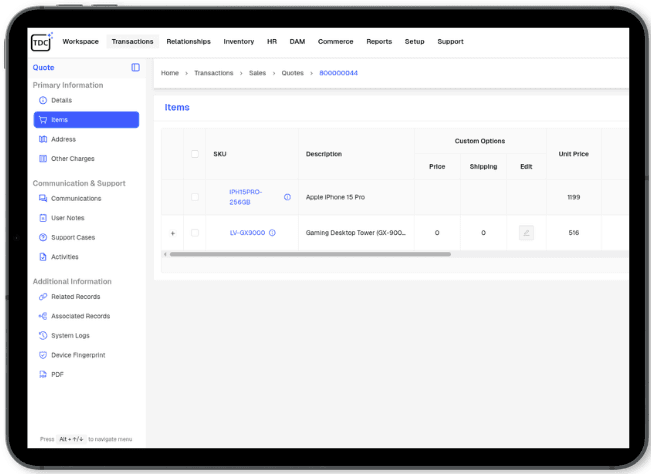651x474 pixels.
Task: Open the Reports menu
Action: (379, 42)
